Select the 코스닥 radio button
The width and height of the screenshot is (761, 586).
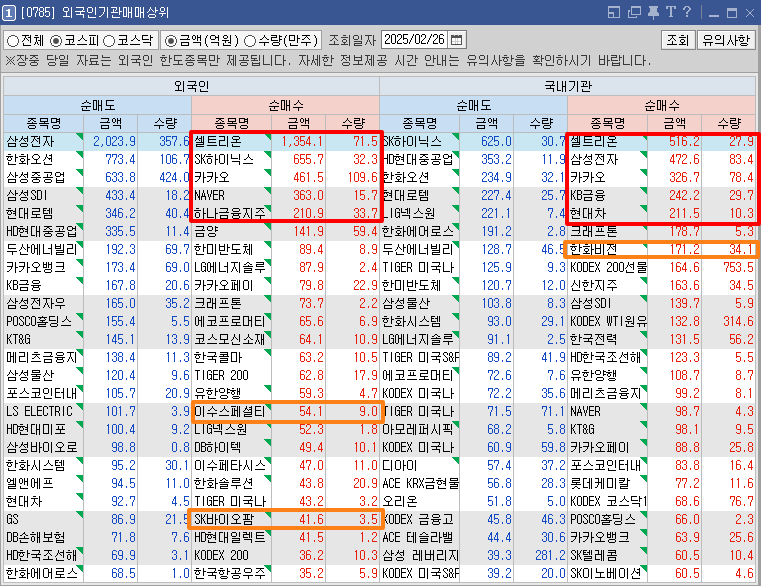pos(109,41)
